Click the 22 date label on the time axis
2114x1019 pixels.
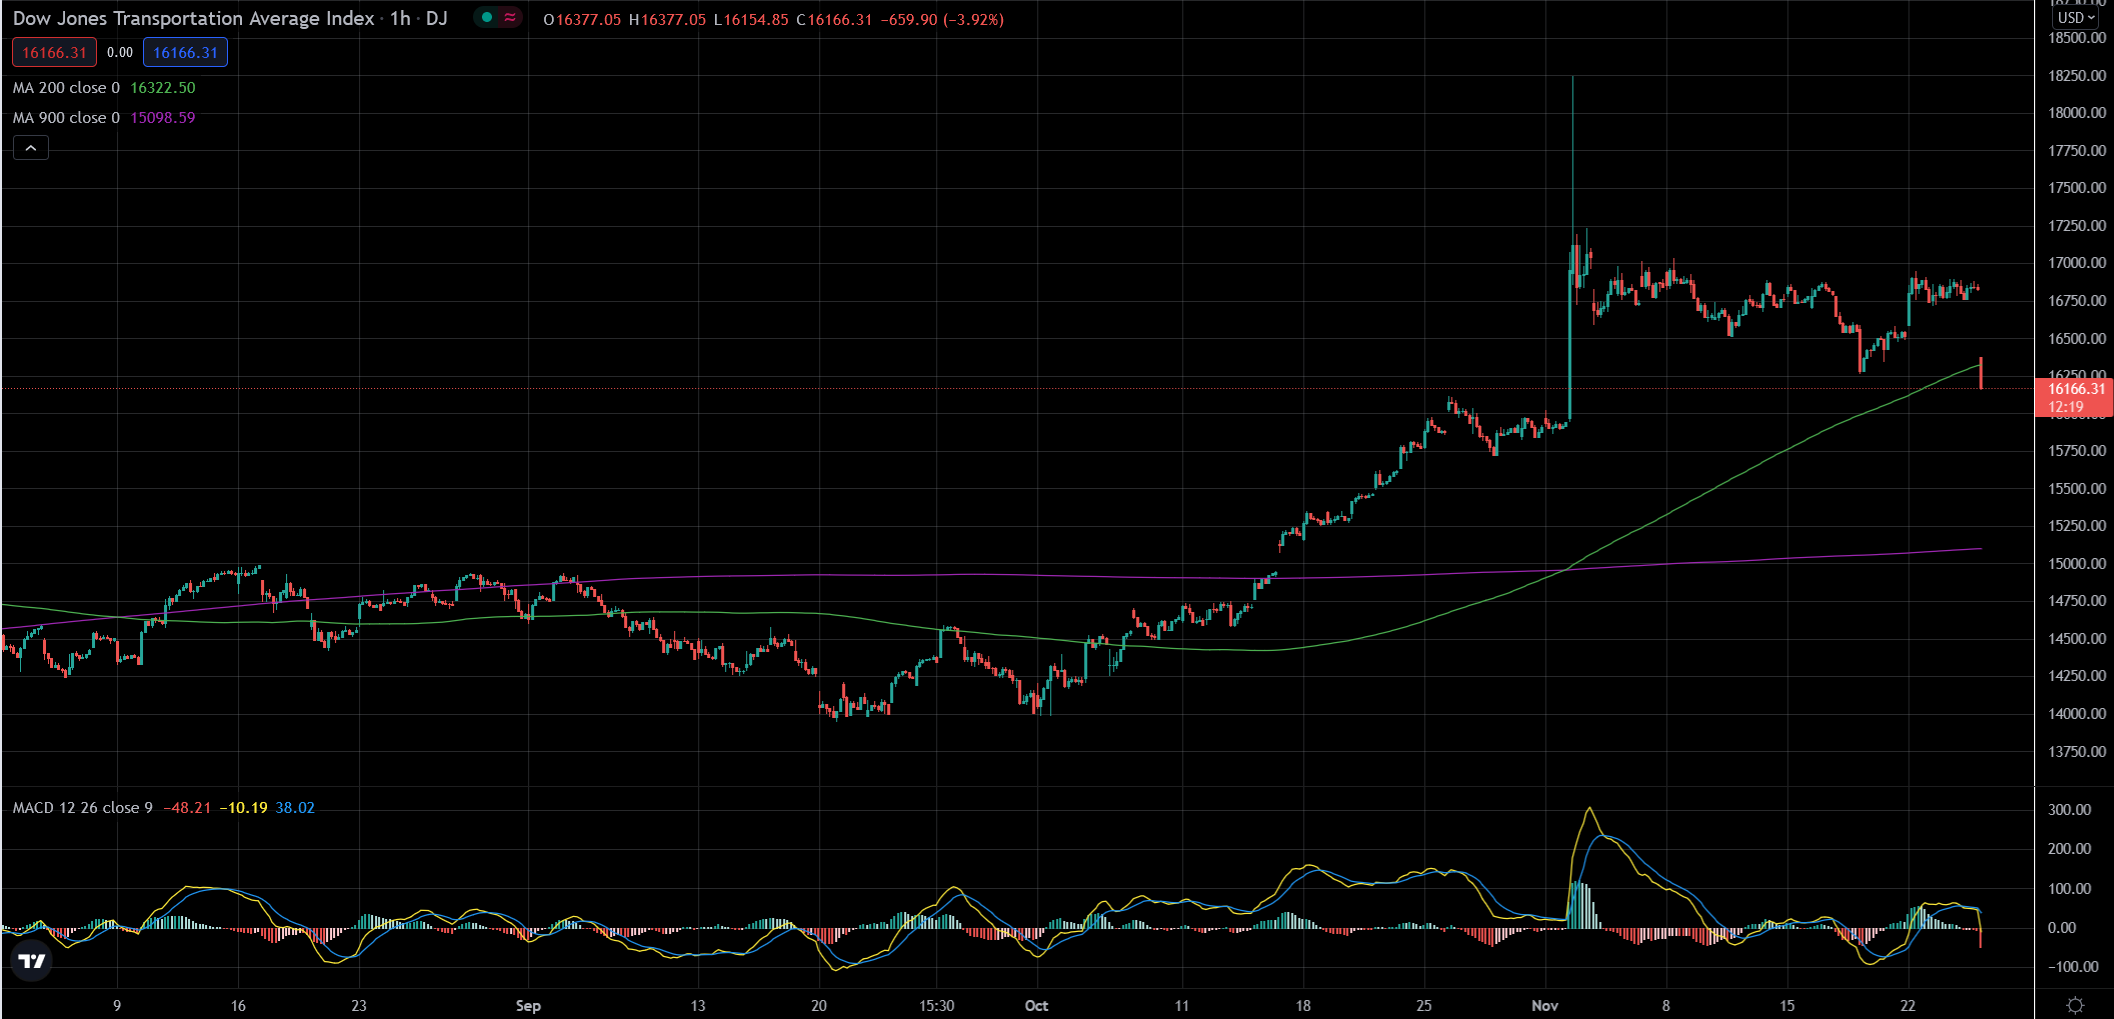1908,1006
